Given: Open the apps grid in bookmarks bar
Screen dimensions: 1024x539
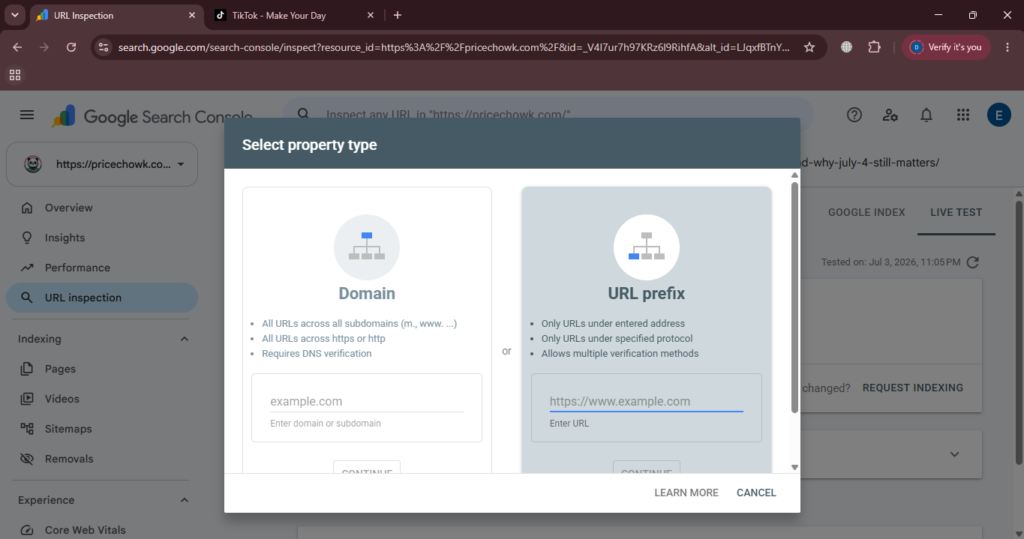Looking at the screenshot, I should [x=15, y=75].
